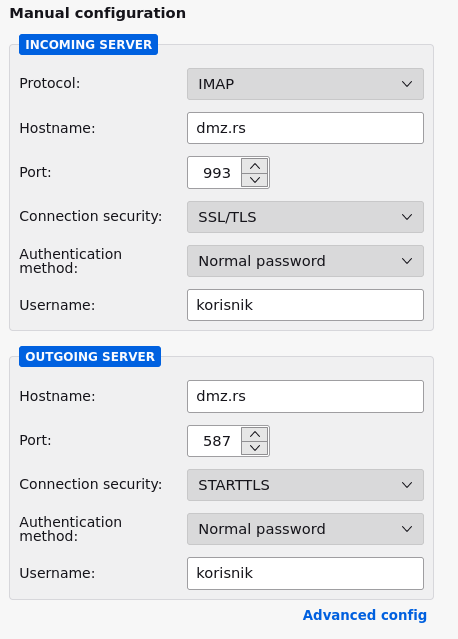The width and height of the screenshot is (458, 639).
Task: Click the chevron on STARTTLS dropdown
Action: coord(407,485)
